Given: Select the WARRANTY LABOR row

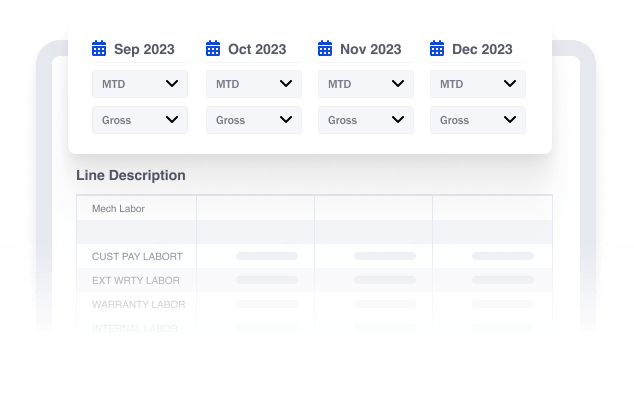Looking at the screenshot, I should (137, 304).
